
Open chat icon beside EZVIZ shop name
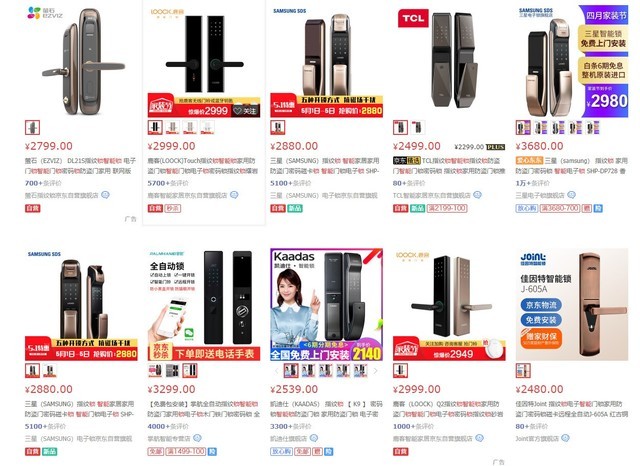click(x=105, y=195)
